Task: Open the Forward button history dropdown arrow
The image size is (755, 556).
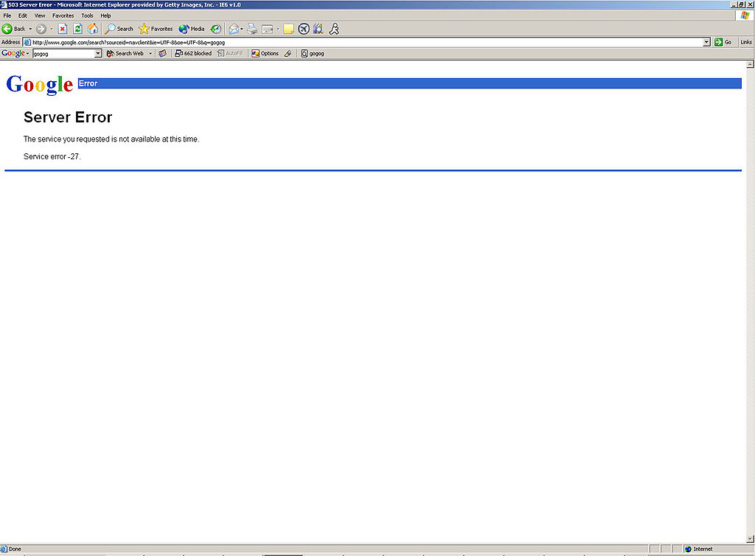Action: point(52,29)
